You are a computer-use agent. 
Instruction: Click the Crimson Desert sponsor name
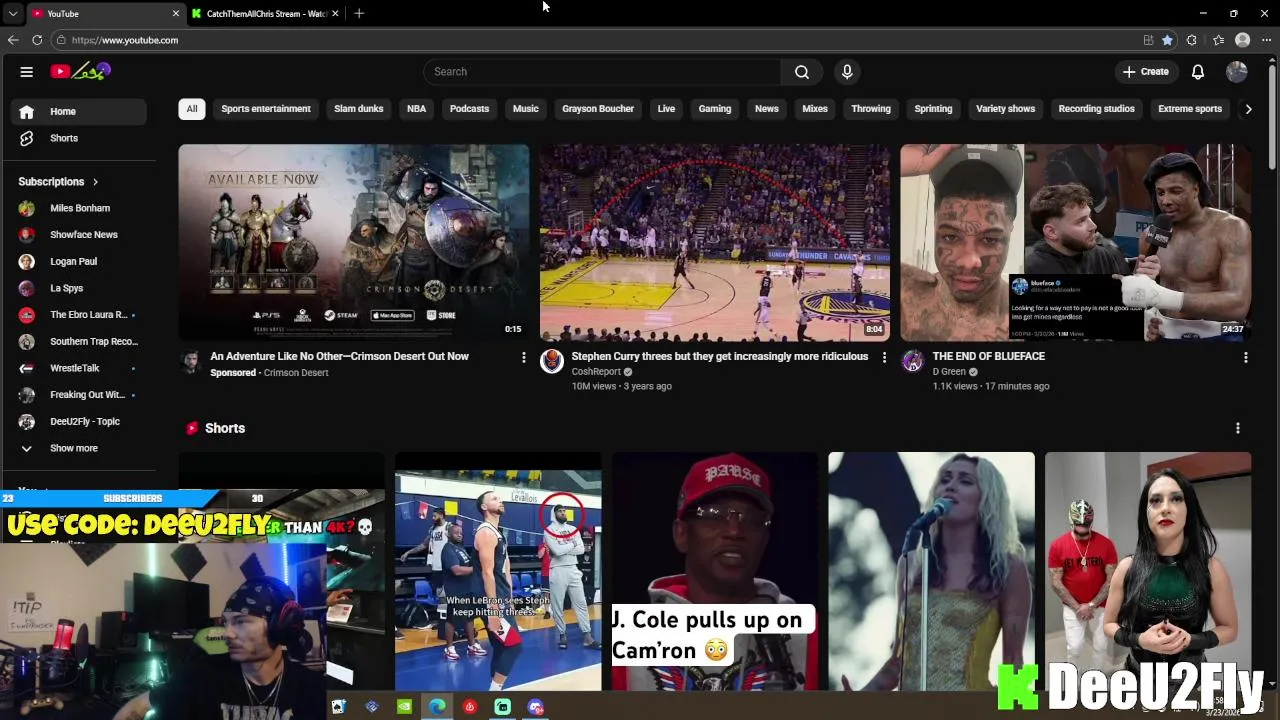296,373
